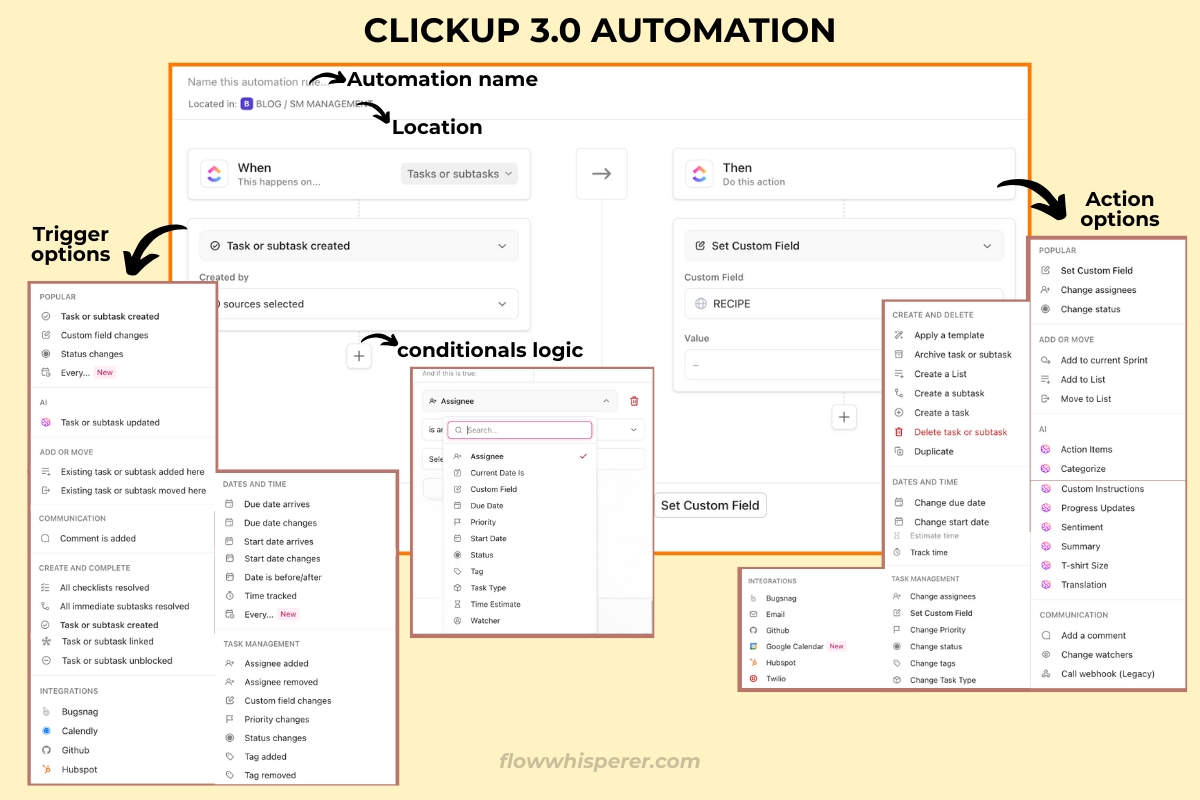The width and height of the screenshot is (1200, 800).
Task: Select Progress Updates in AI actions
Action: (1098, 508)
